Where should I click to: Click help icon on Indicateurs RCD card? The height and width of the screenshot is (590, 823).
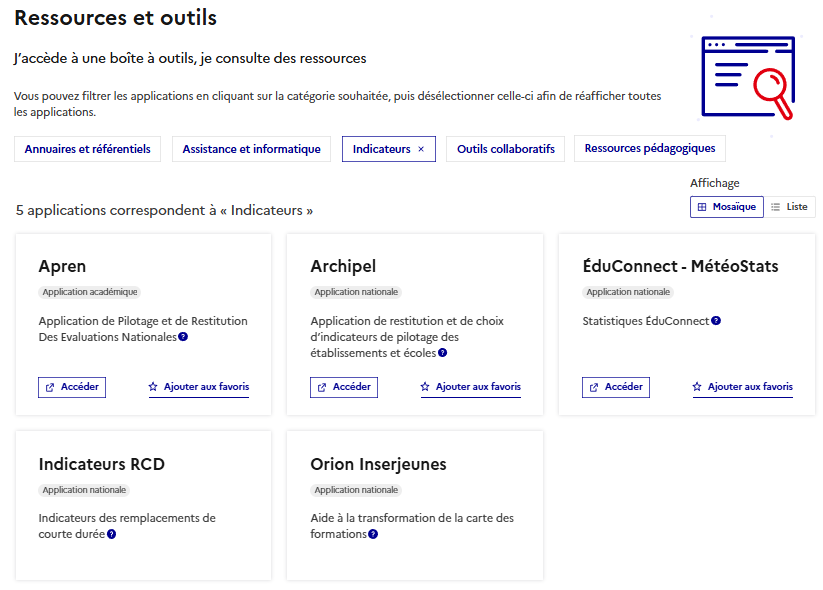111,533
